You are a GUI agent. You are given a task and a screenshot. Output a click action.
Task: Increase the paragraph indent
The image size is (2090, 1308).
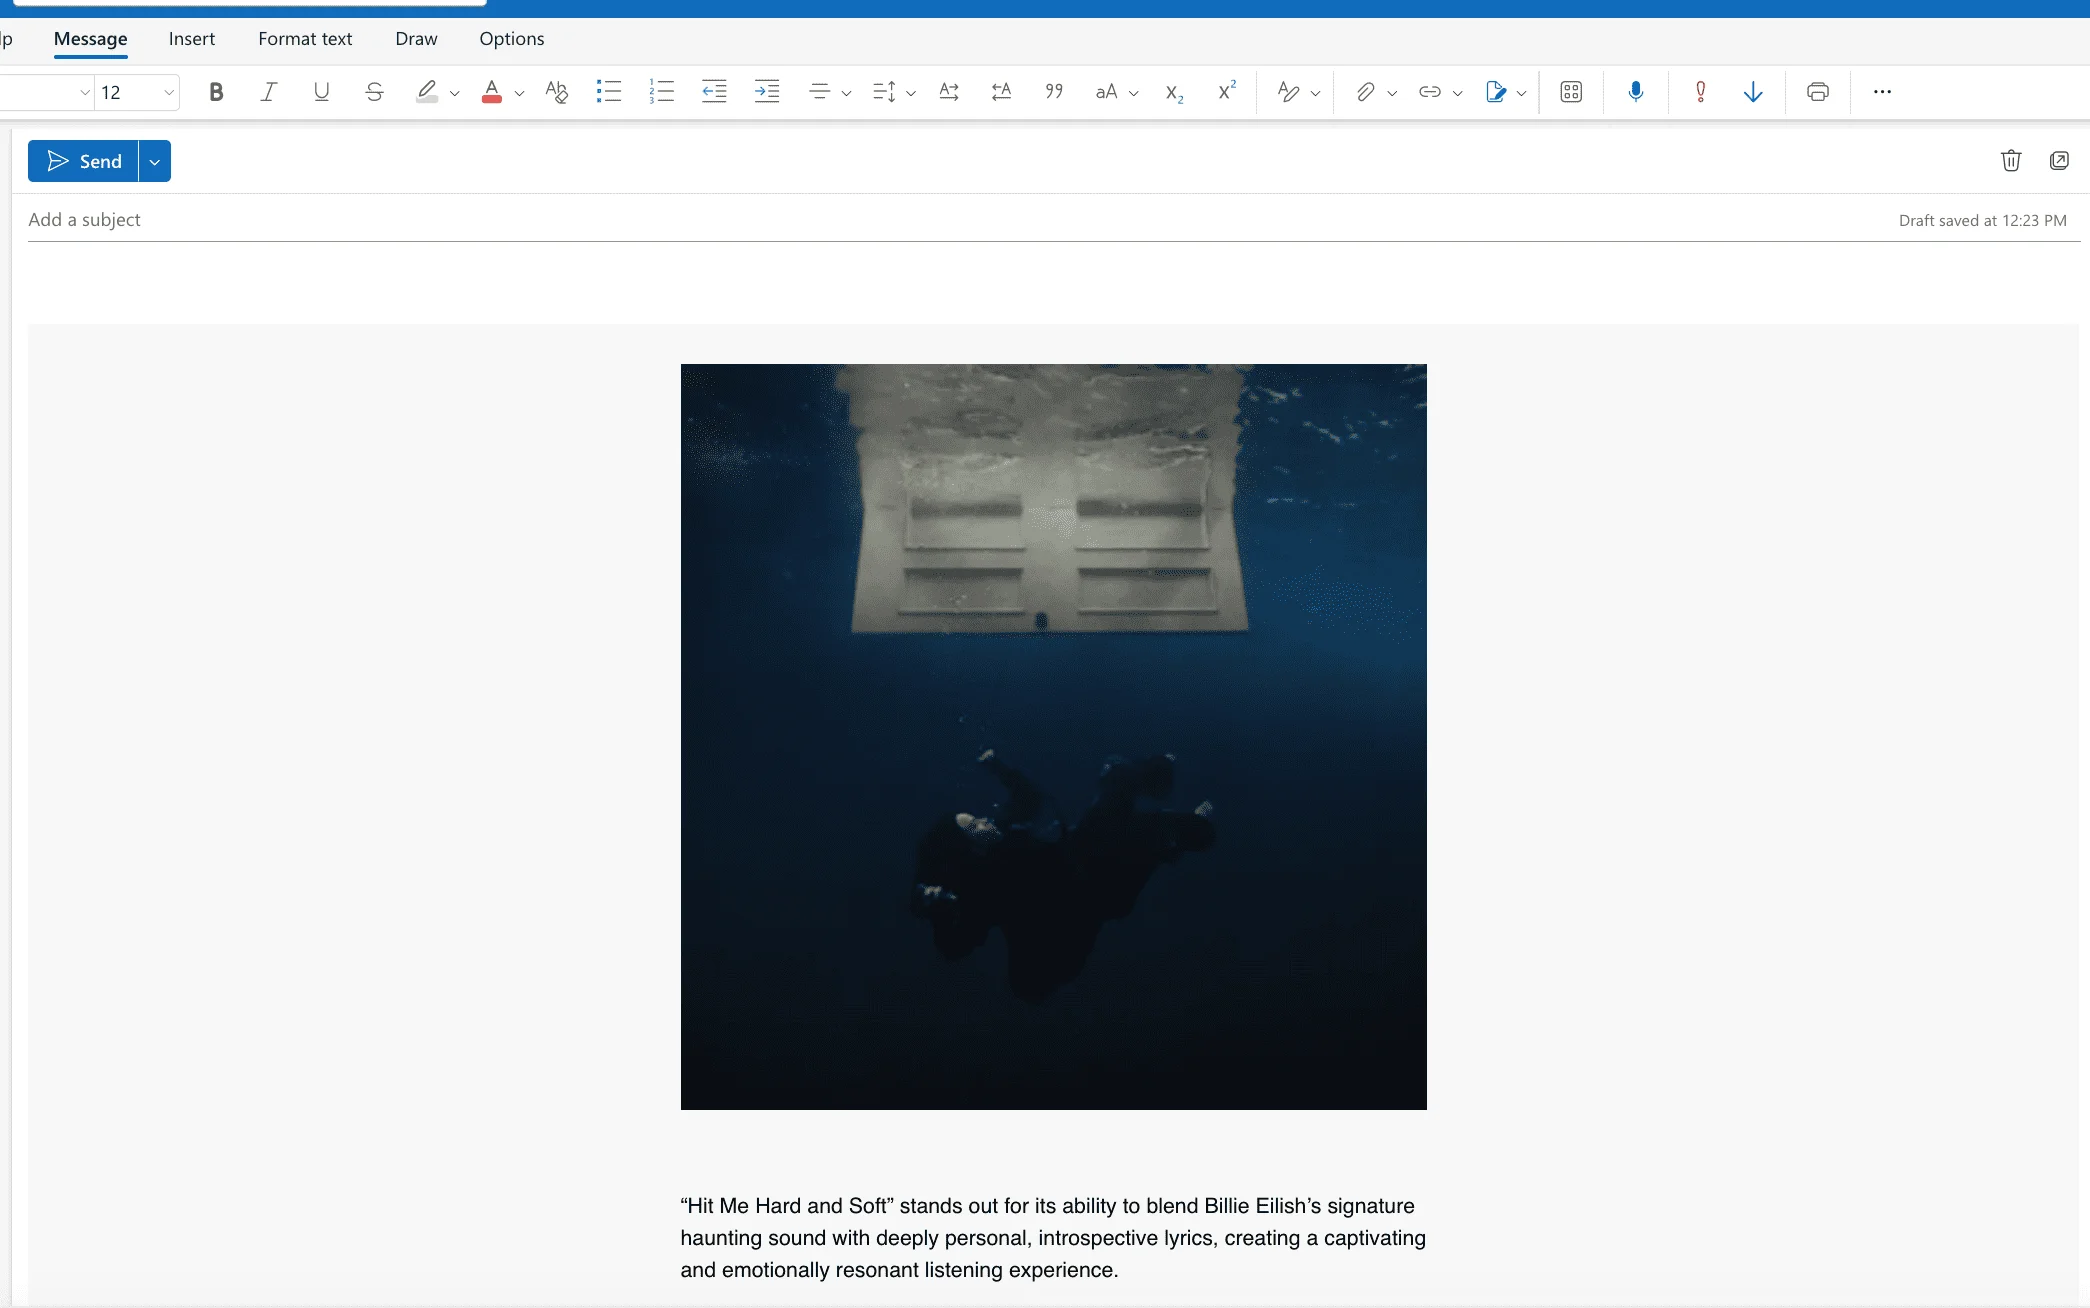click(767, 92)
